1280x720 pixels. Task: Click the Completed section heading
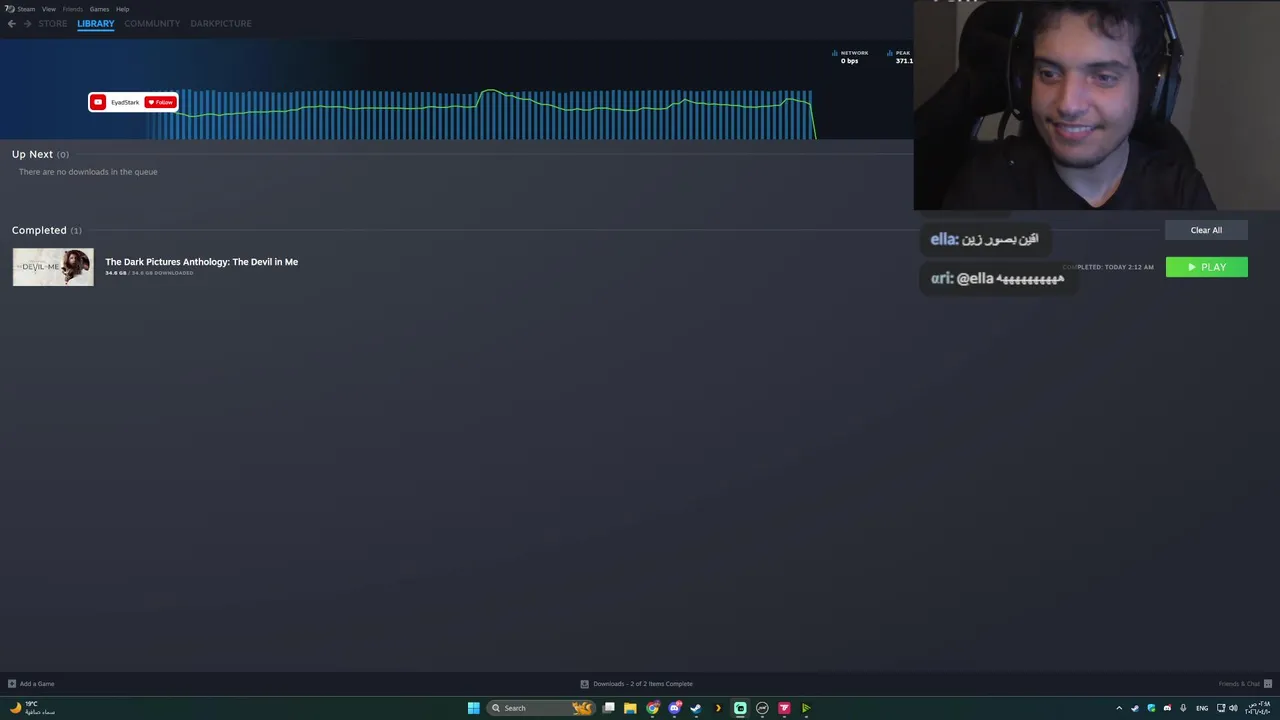point(39,230)
